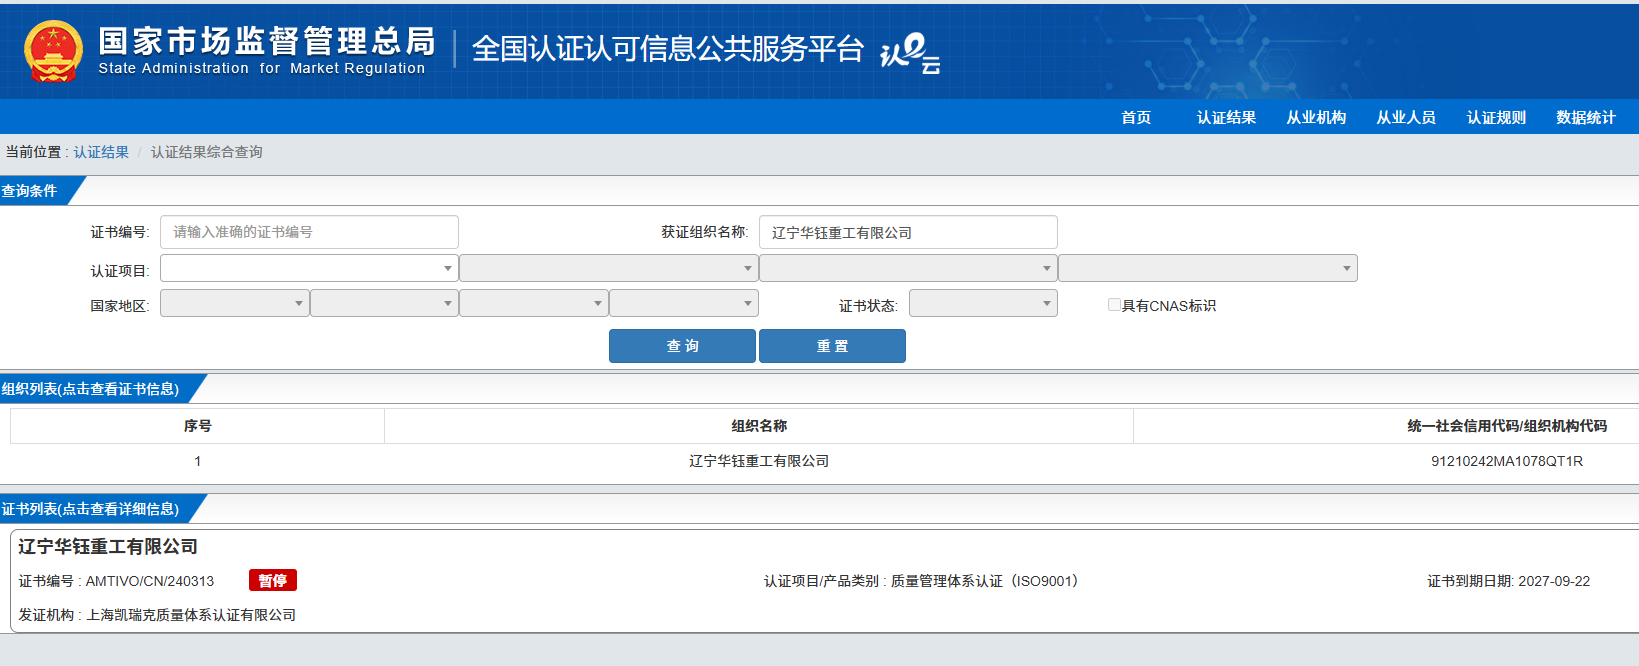Click the 重置 reset button
The image size is (1639, 666).
coord(832,346)
